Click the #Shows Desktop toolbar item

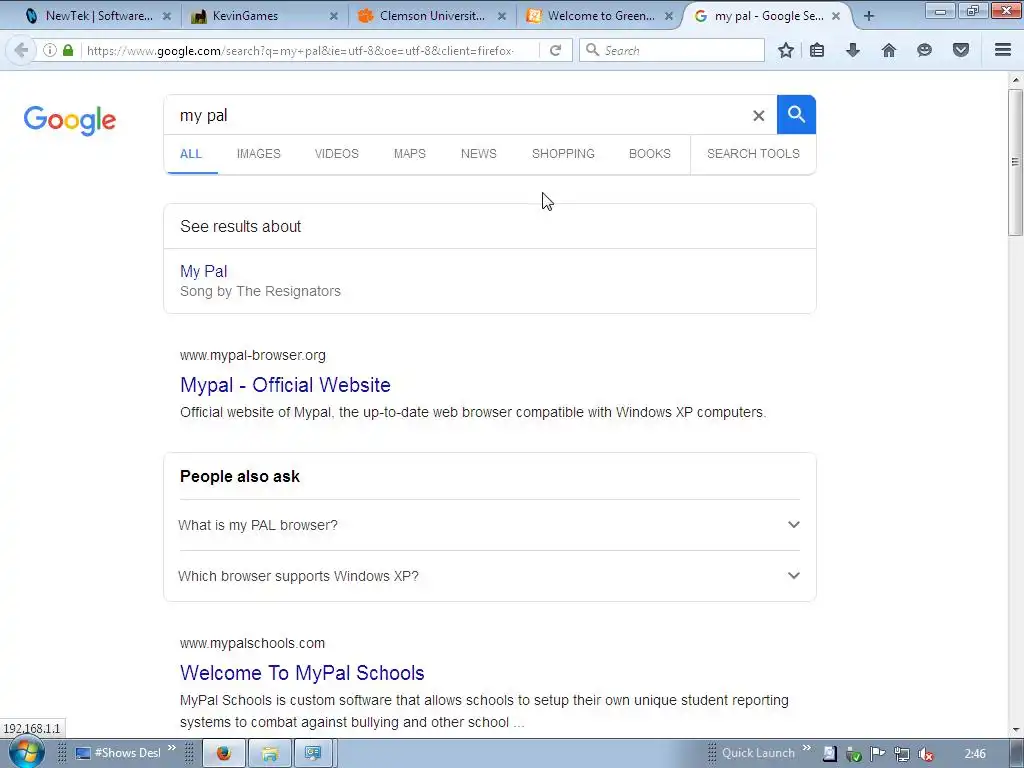pos(119,753)
